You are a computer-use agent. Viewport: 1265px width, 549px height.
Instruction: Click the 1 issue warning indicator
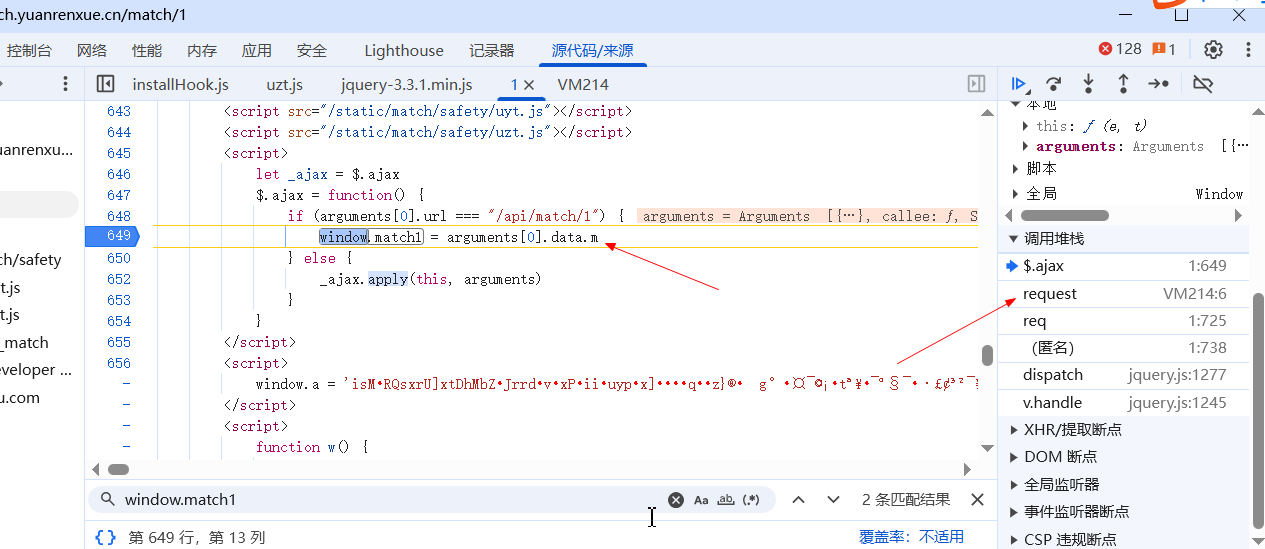tap(1164, 49)
